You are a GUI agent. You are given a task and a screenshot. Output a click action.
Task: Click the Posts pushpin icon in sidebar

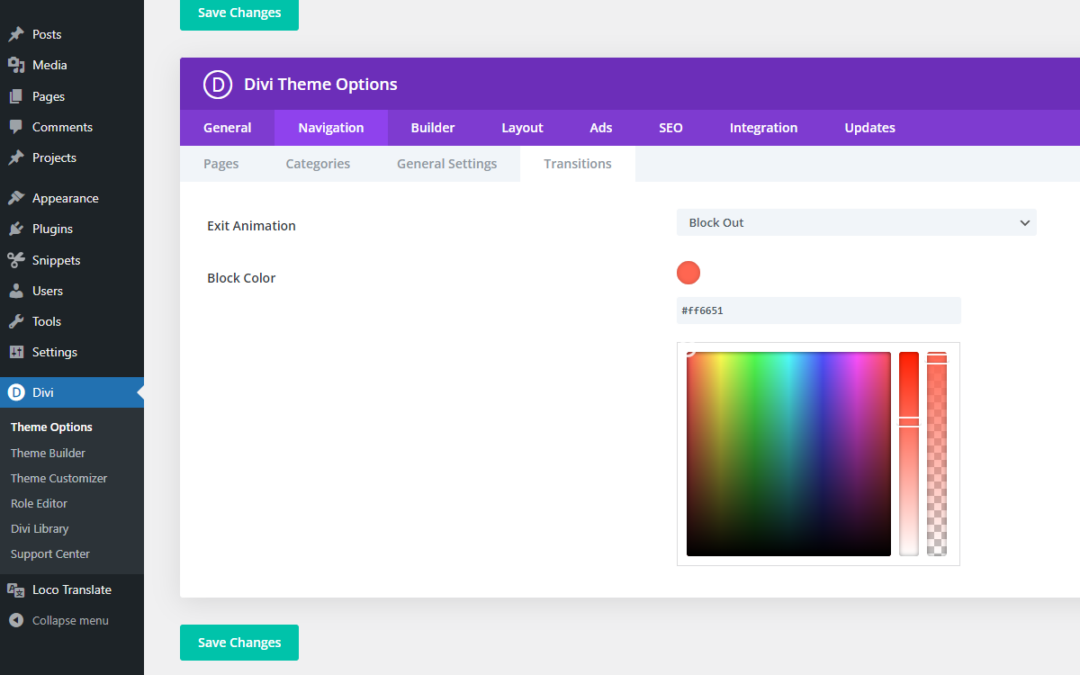point(16,34)
